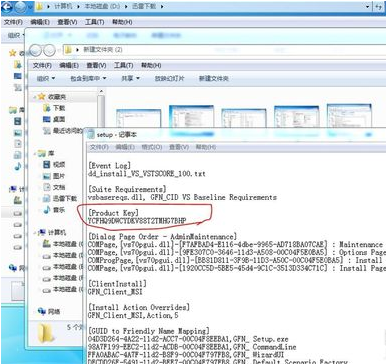Open 工具(T) menu in 新建文件夹 (2) window

tap(124, 65)
